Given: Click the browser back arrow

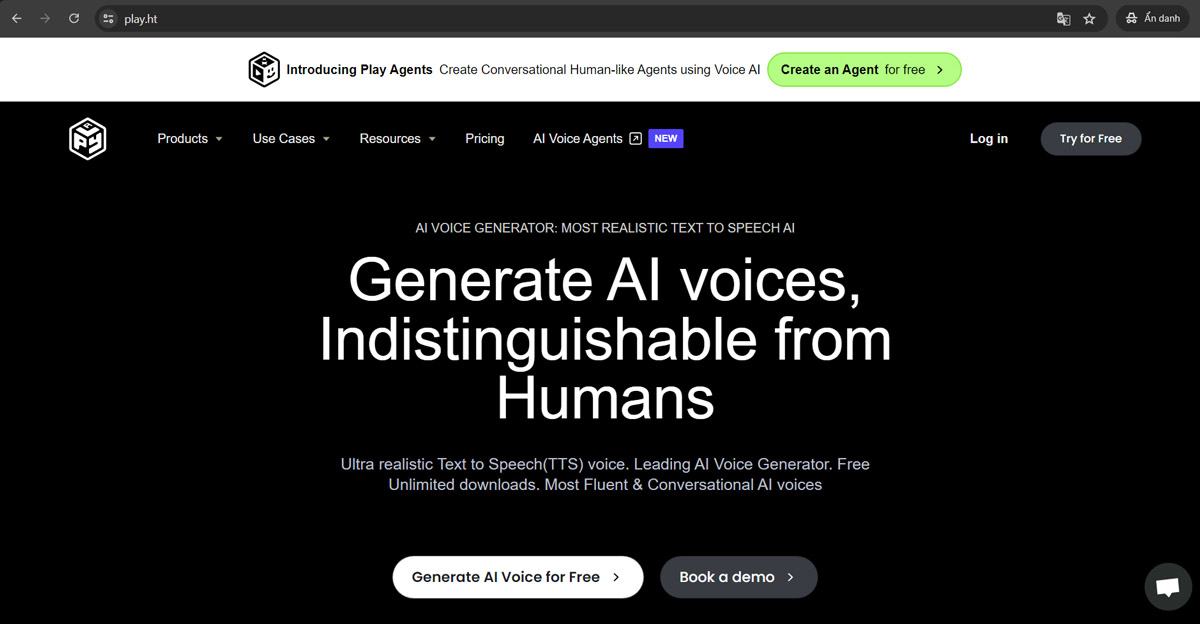Looking at the screenshot, I should click(x=17, y=18).
